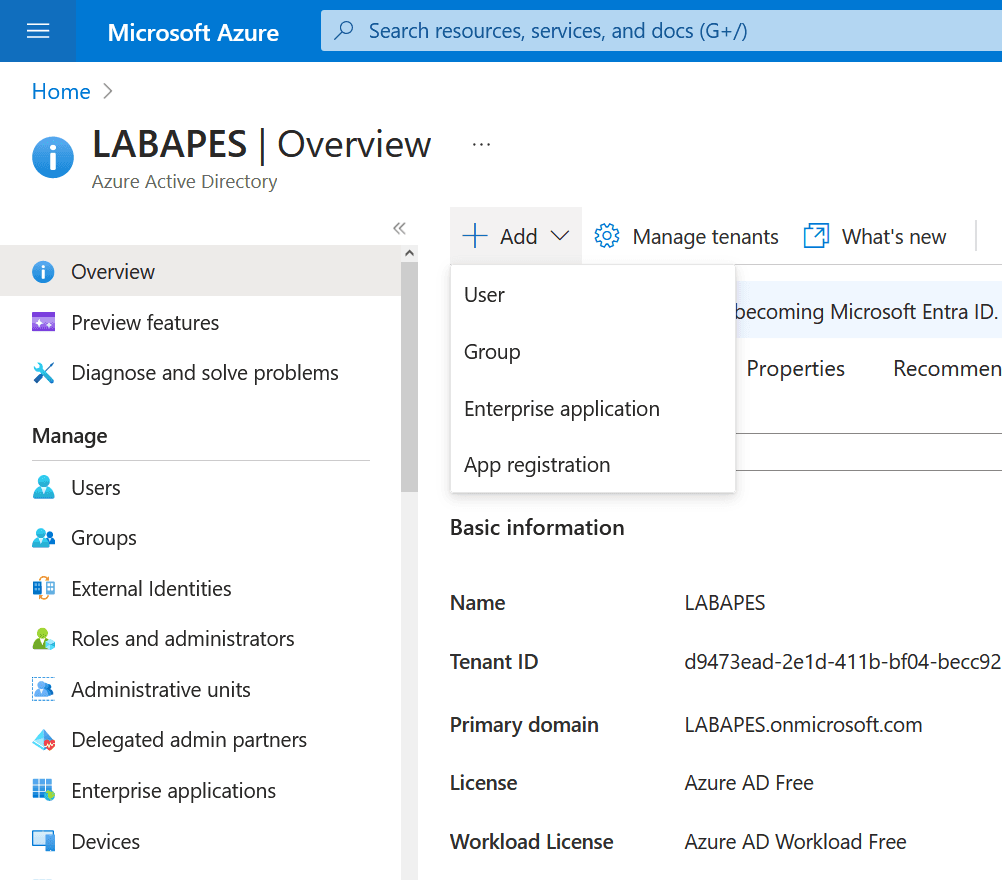Image resolution: width=1002 pixels, height=880 pixels.
Task: Click the Enterprise applications sidebar icon
Action: coord(44,791)
